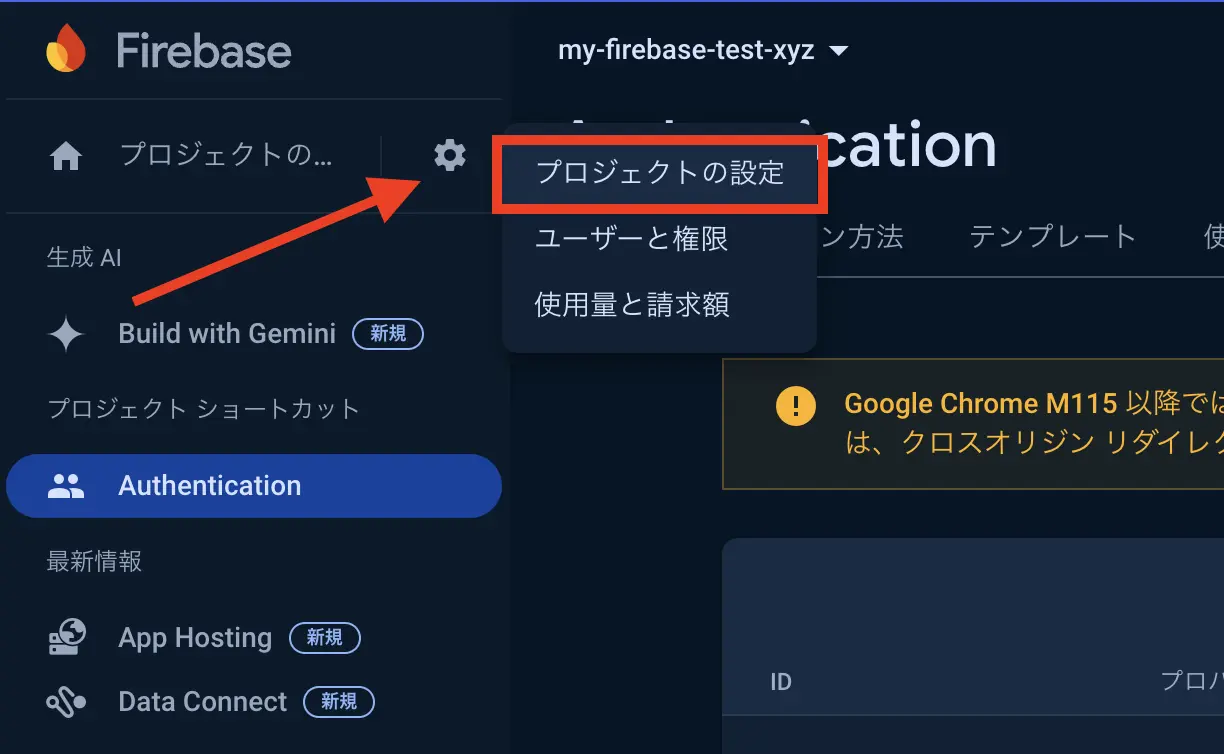Click the 新規 badge beside Build with Gemini
The image size is (1224, 754).
pos(388,334)
